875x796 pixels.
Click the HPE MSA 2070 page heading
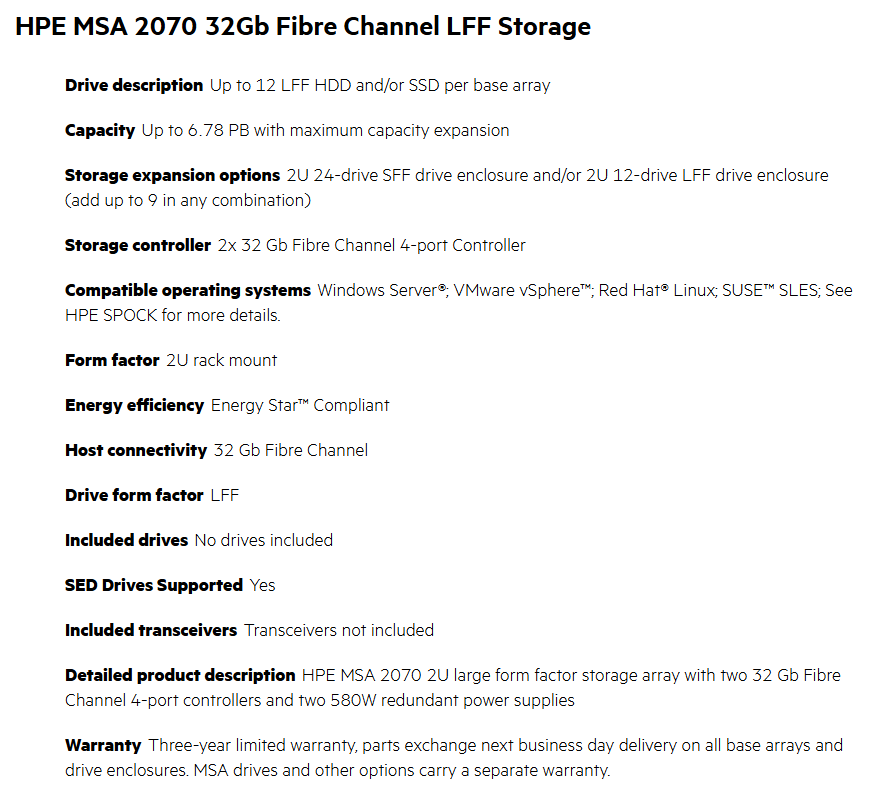click(x=302, y=27)
